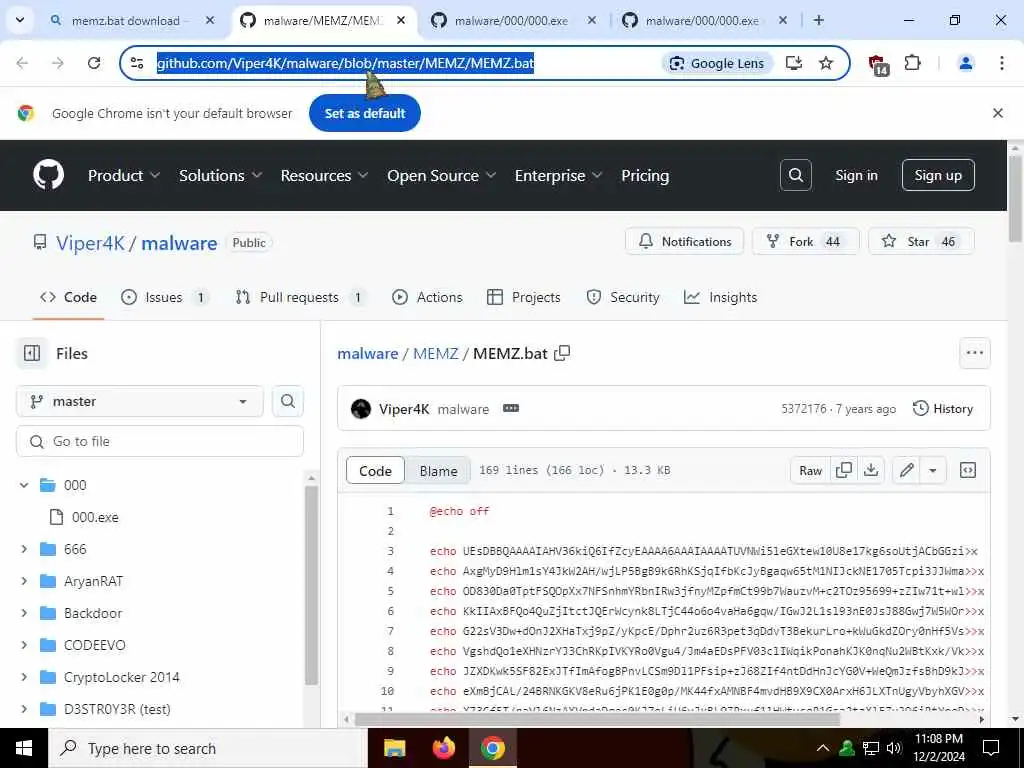Open the Projects tab
This screenshot has width=1024, height=768.
524,297
